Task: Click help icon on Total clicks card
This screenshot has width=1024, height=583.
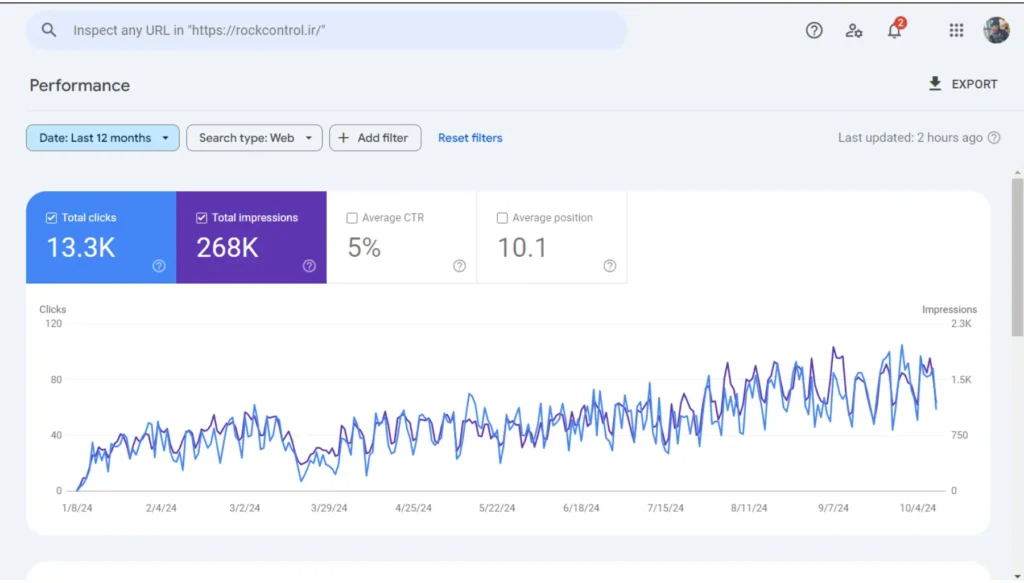Action: (159, 266)
